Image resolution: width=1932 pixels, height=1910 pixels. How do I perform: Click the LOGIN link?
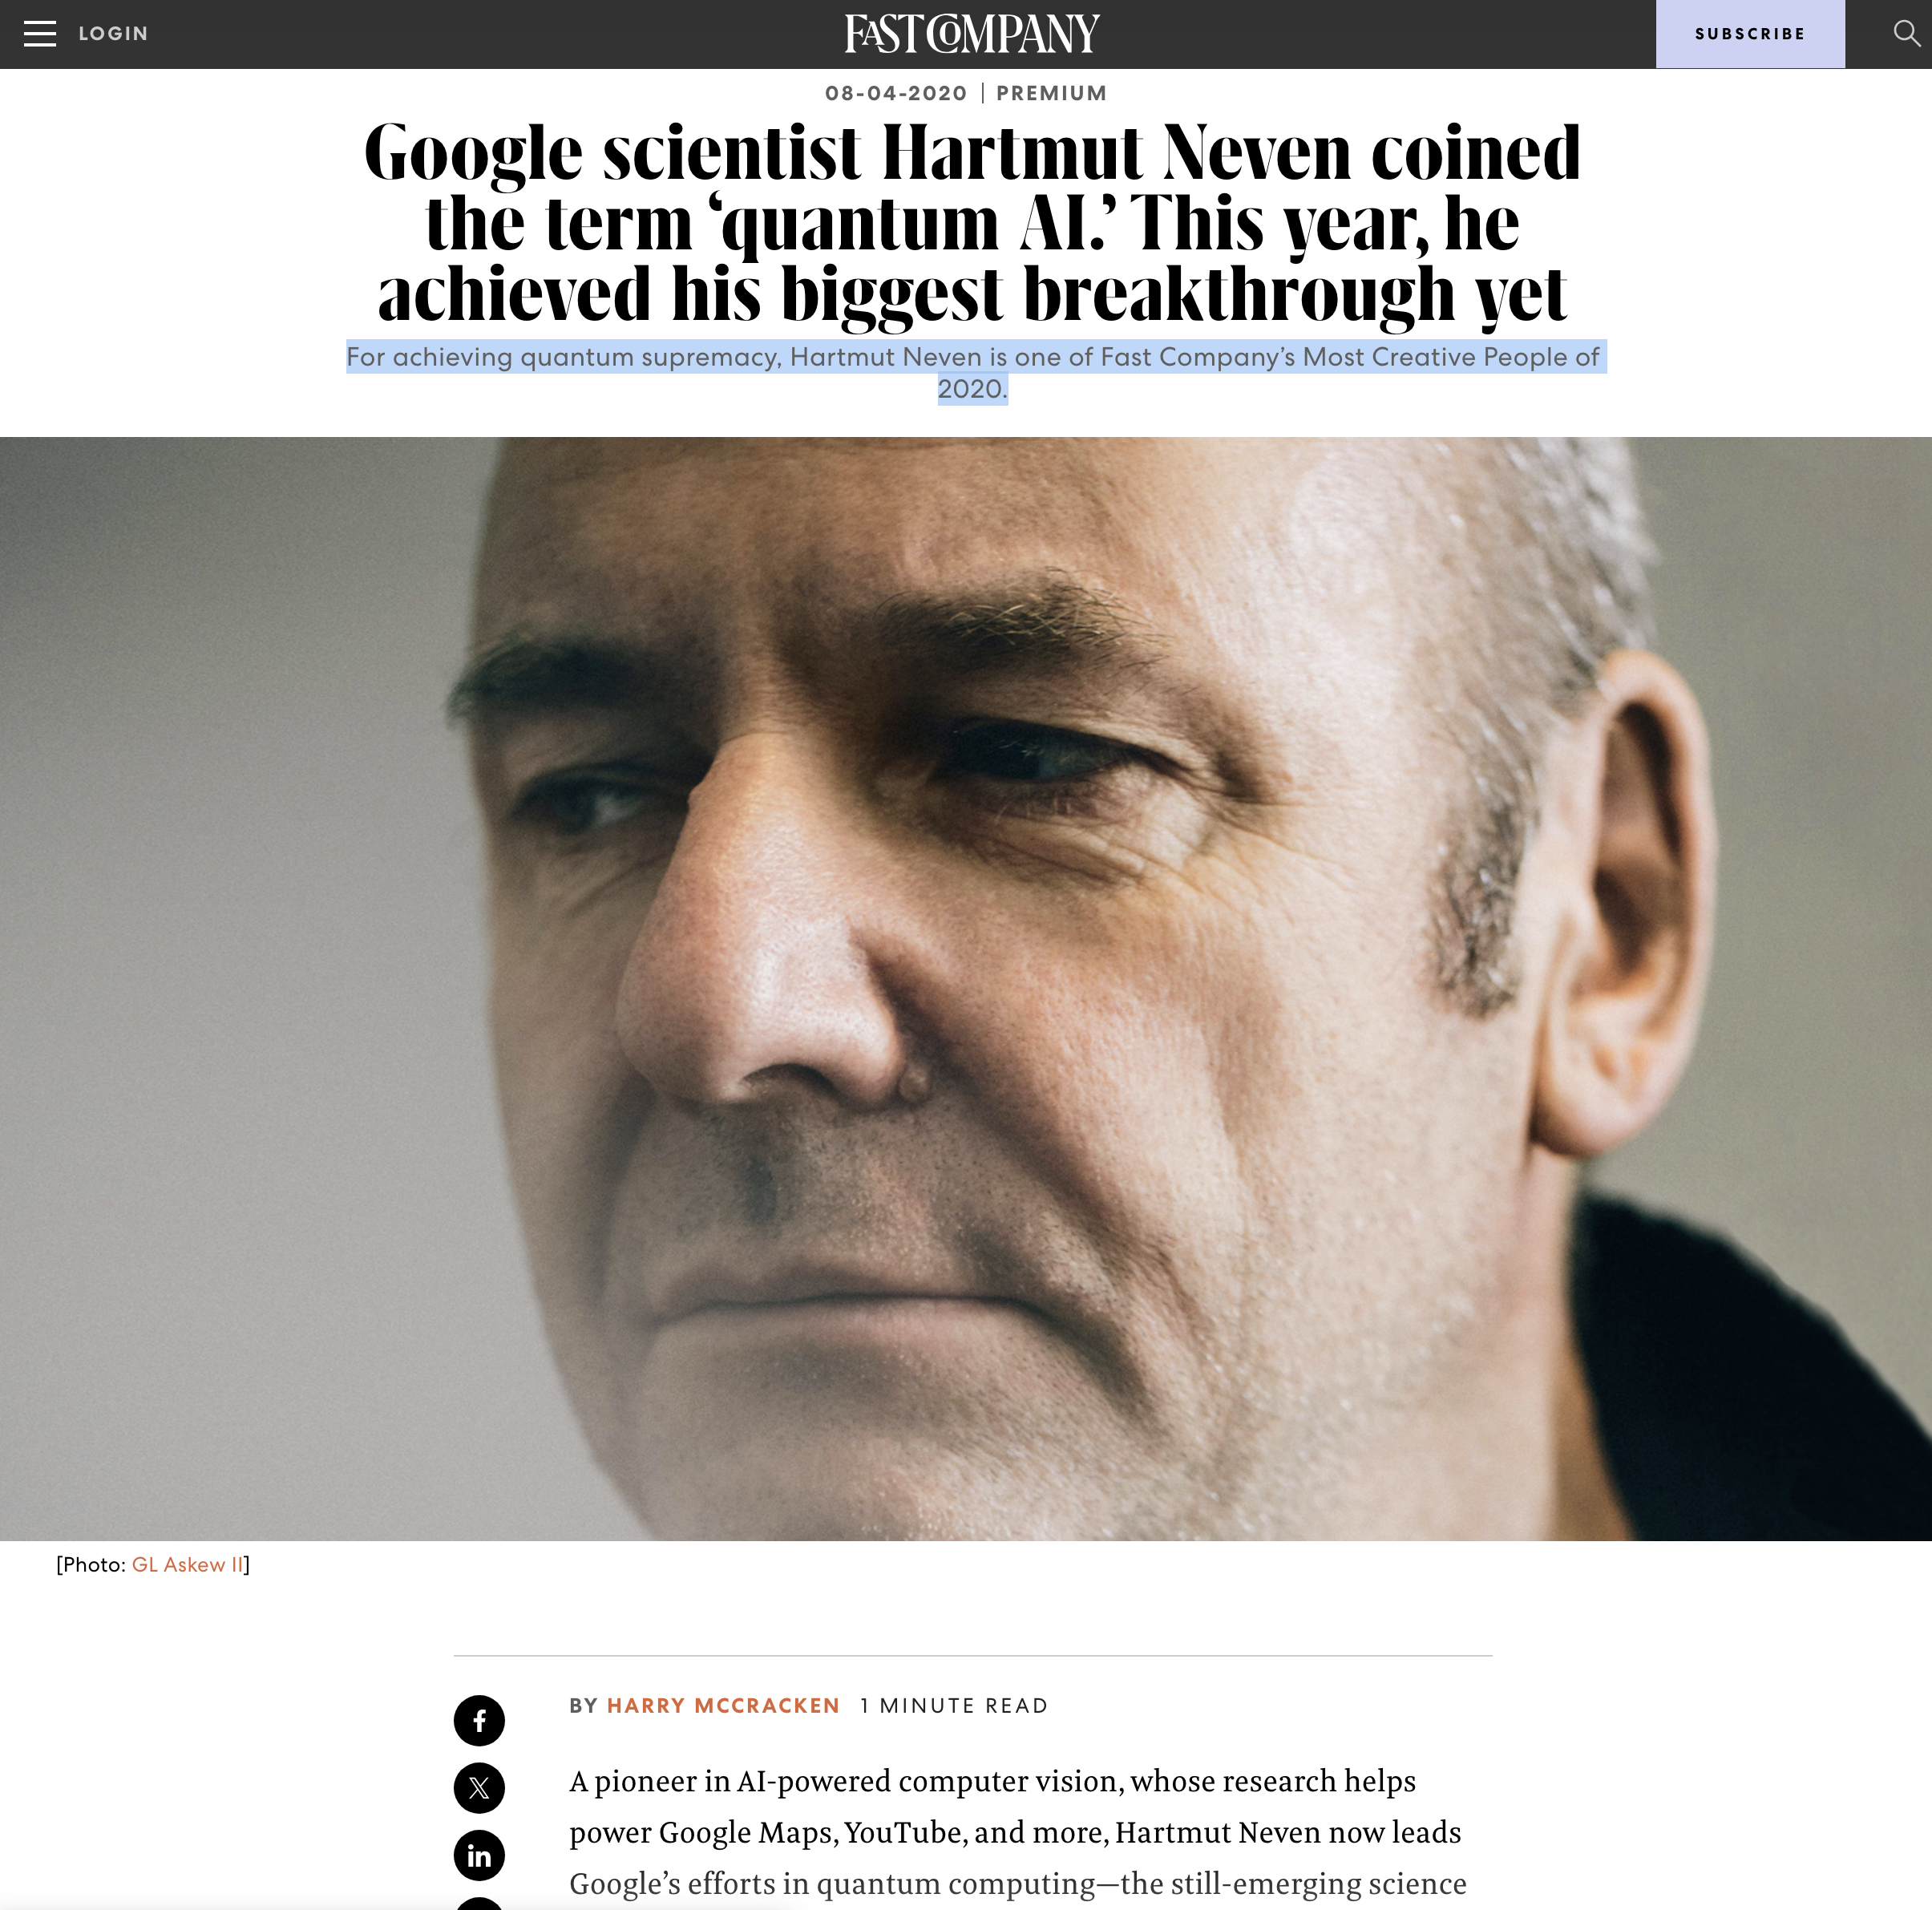113,34
